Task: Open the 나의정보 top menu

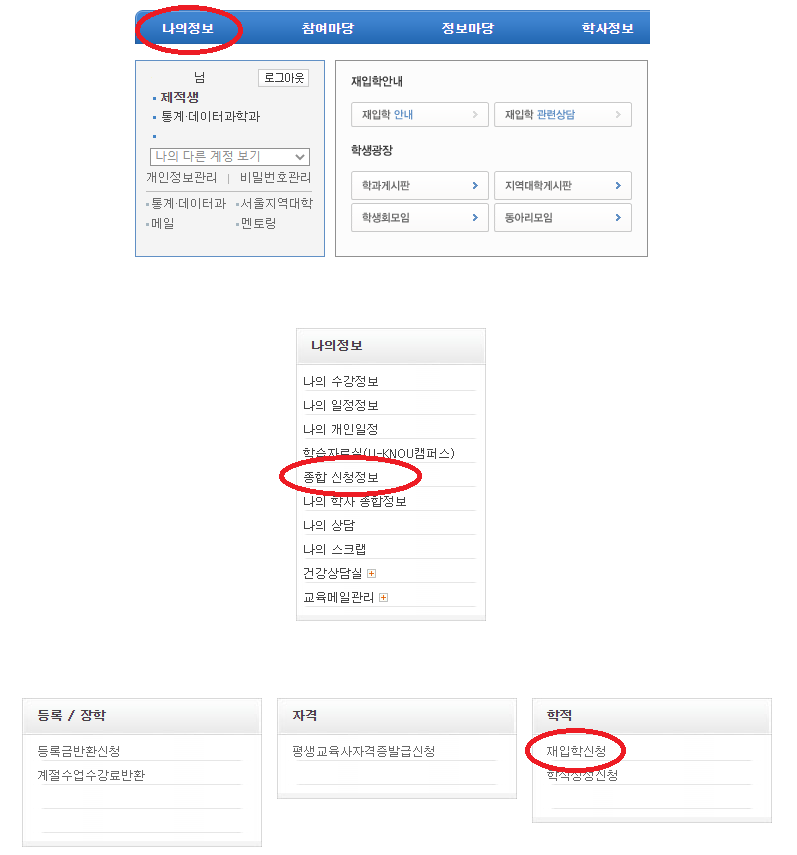Action: 188,28
